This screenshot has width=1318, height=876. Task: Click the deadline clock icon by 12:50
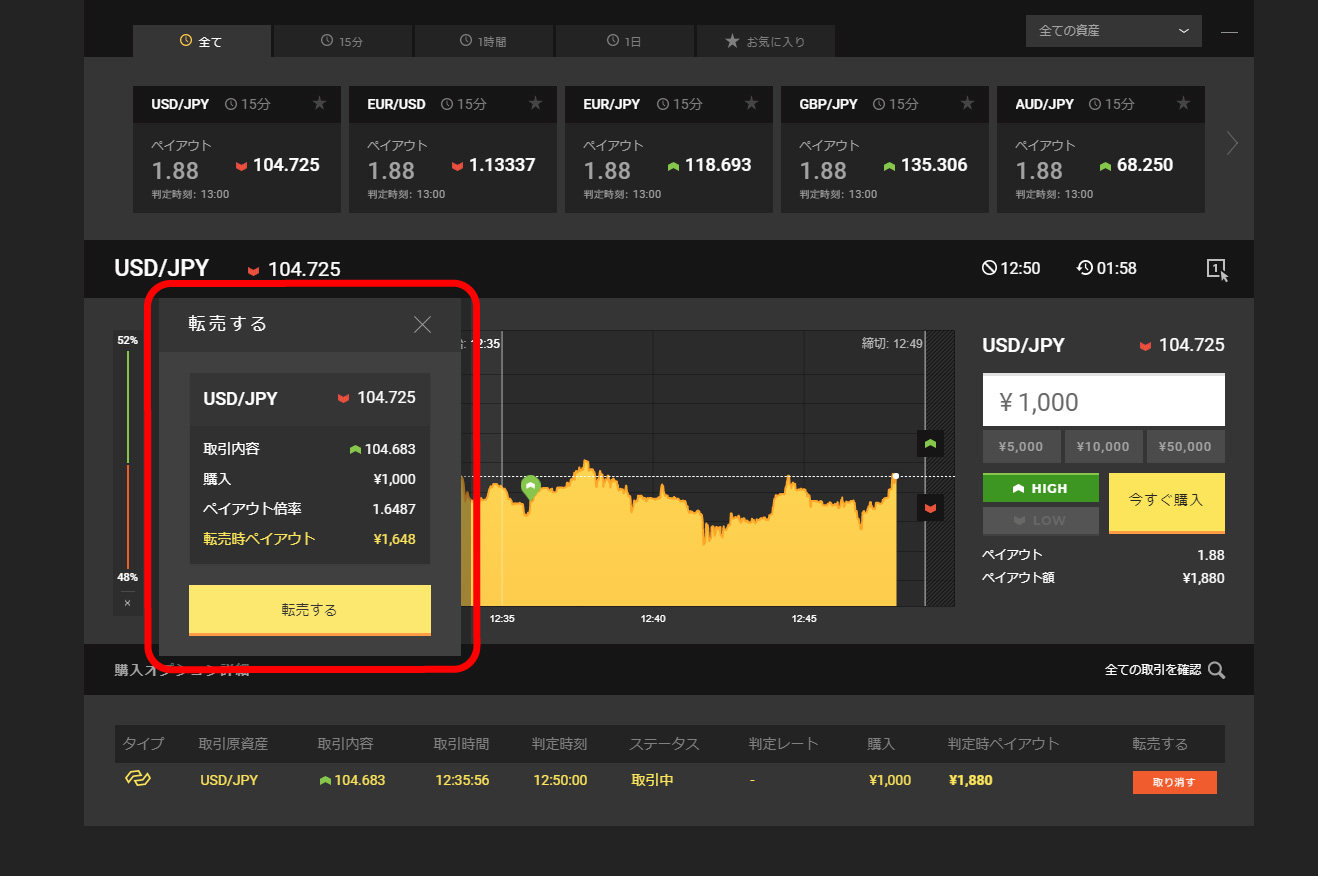[989, 268]
